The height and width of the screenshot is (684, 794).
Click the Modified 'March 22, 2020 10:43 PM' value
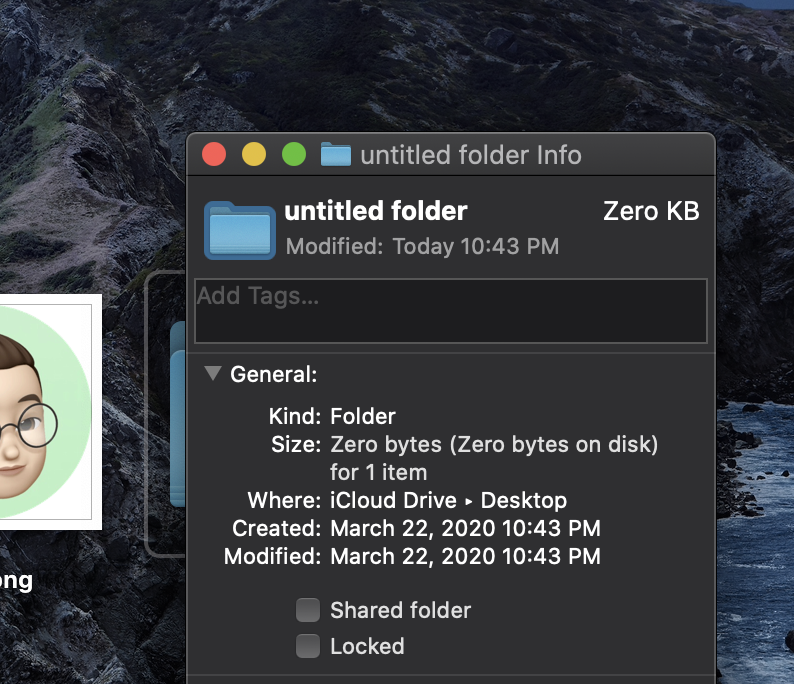[465, 556]
